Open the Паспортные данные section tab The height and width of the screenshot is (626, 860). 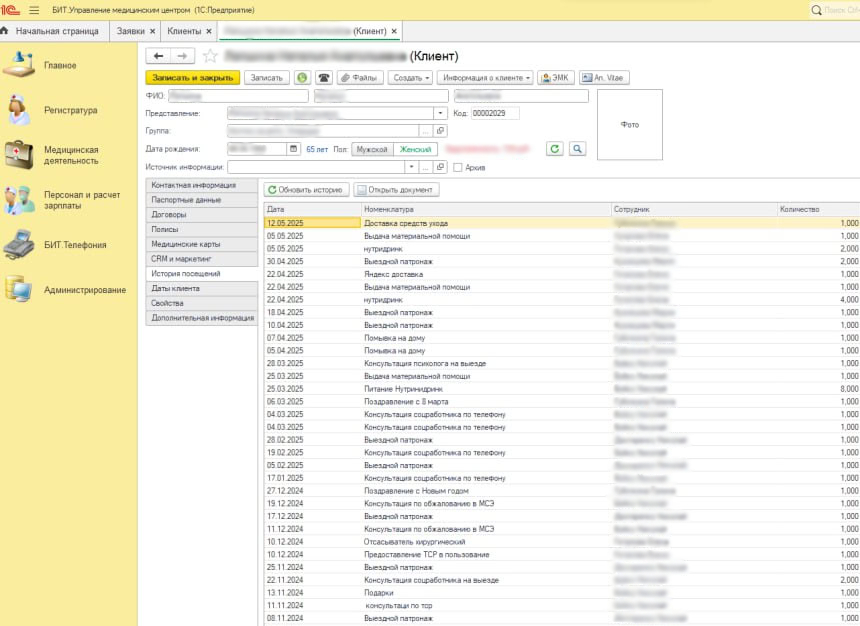tap(201, 200)
